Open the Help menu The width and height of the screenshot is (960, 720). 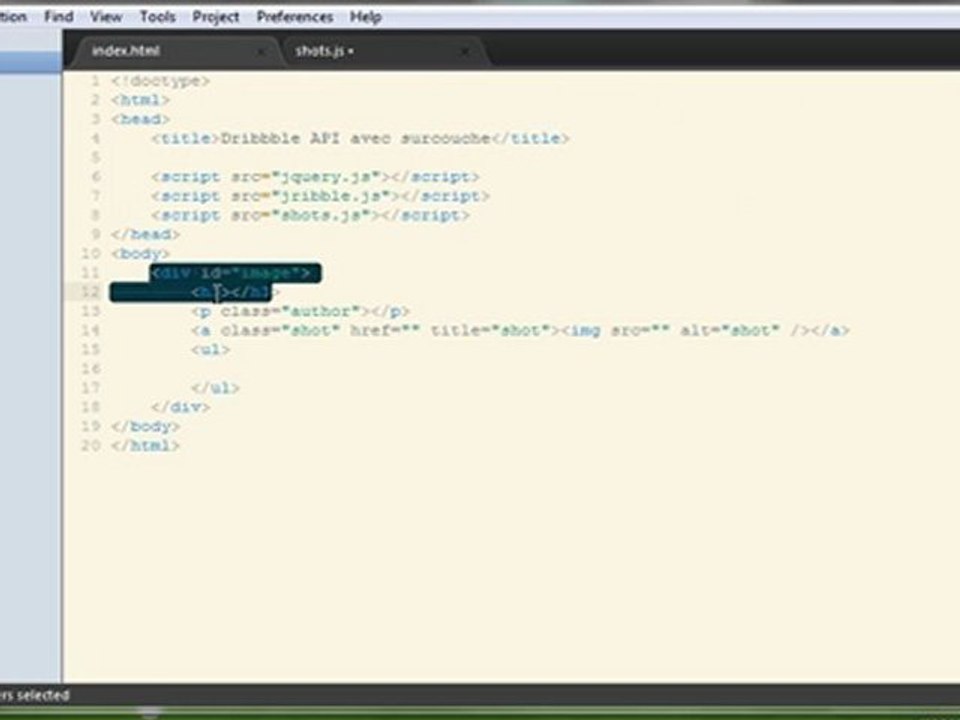[x=366, y=17]
